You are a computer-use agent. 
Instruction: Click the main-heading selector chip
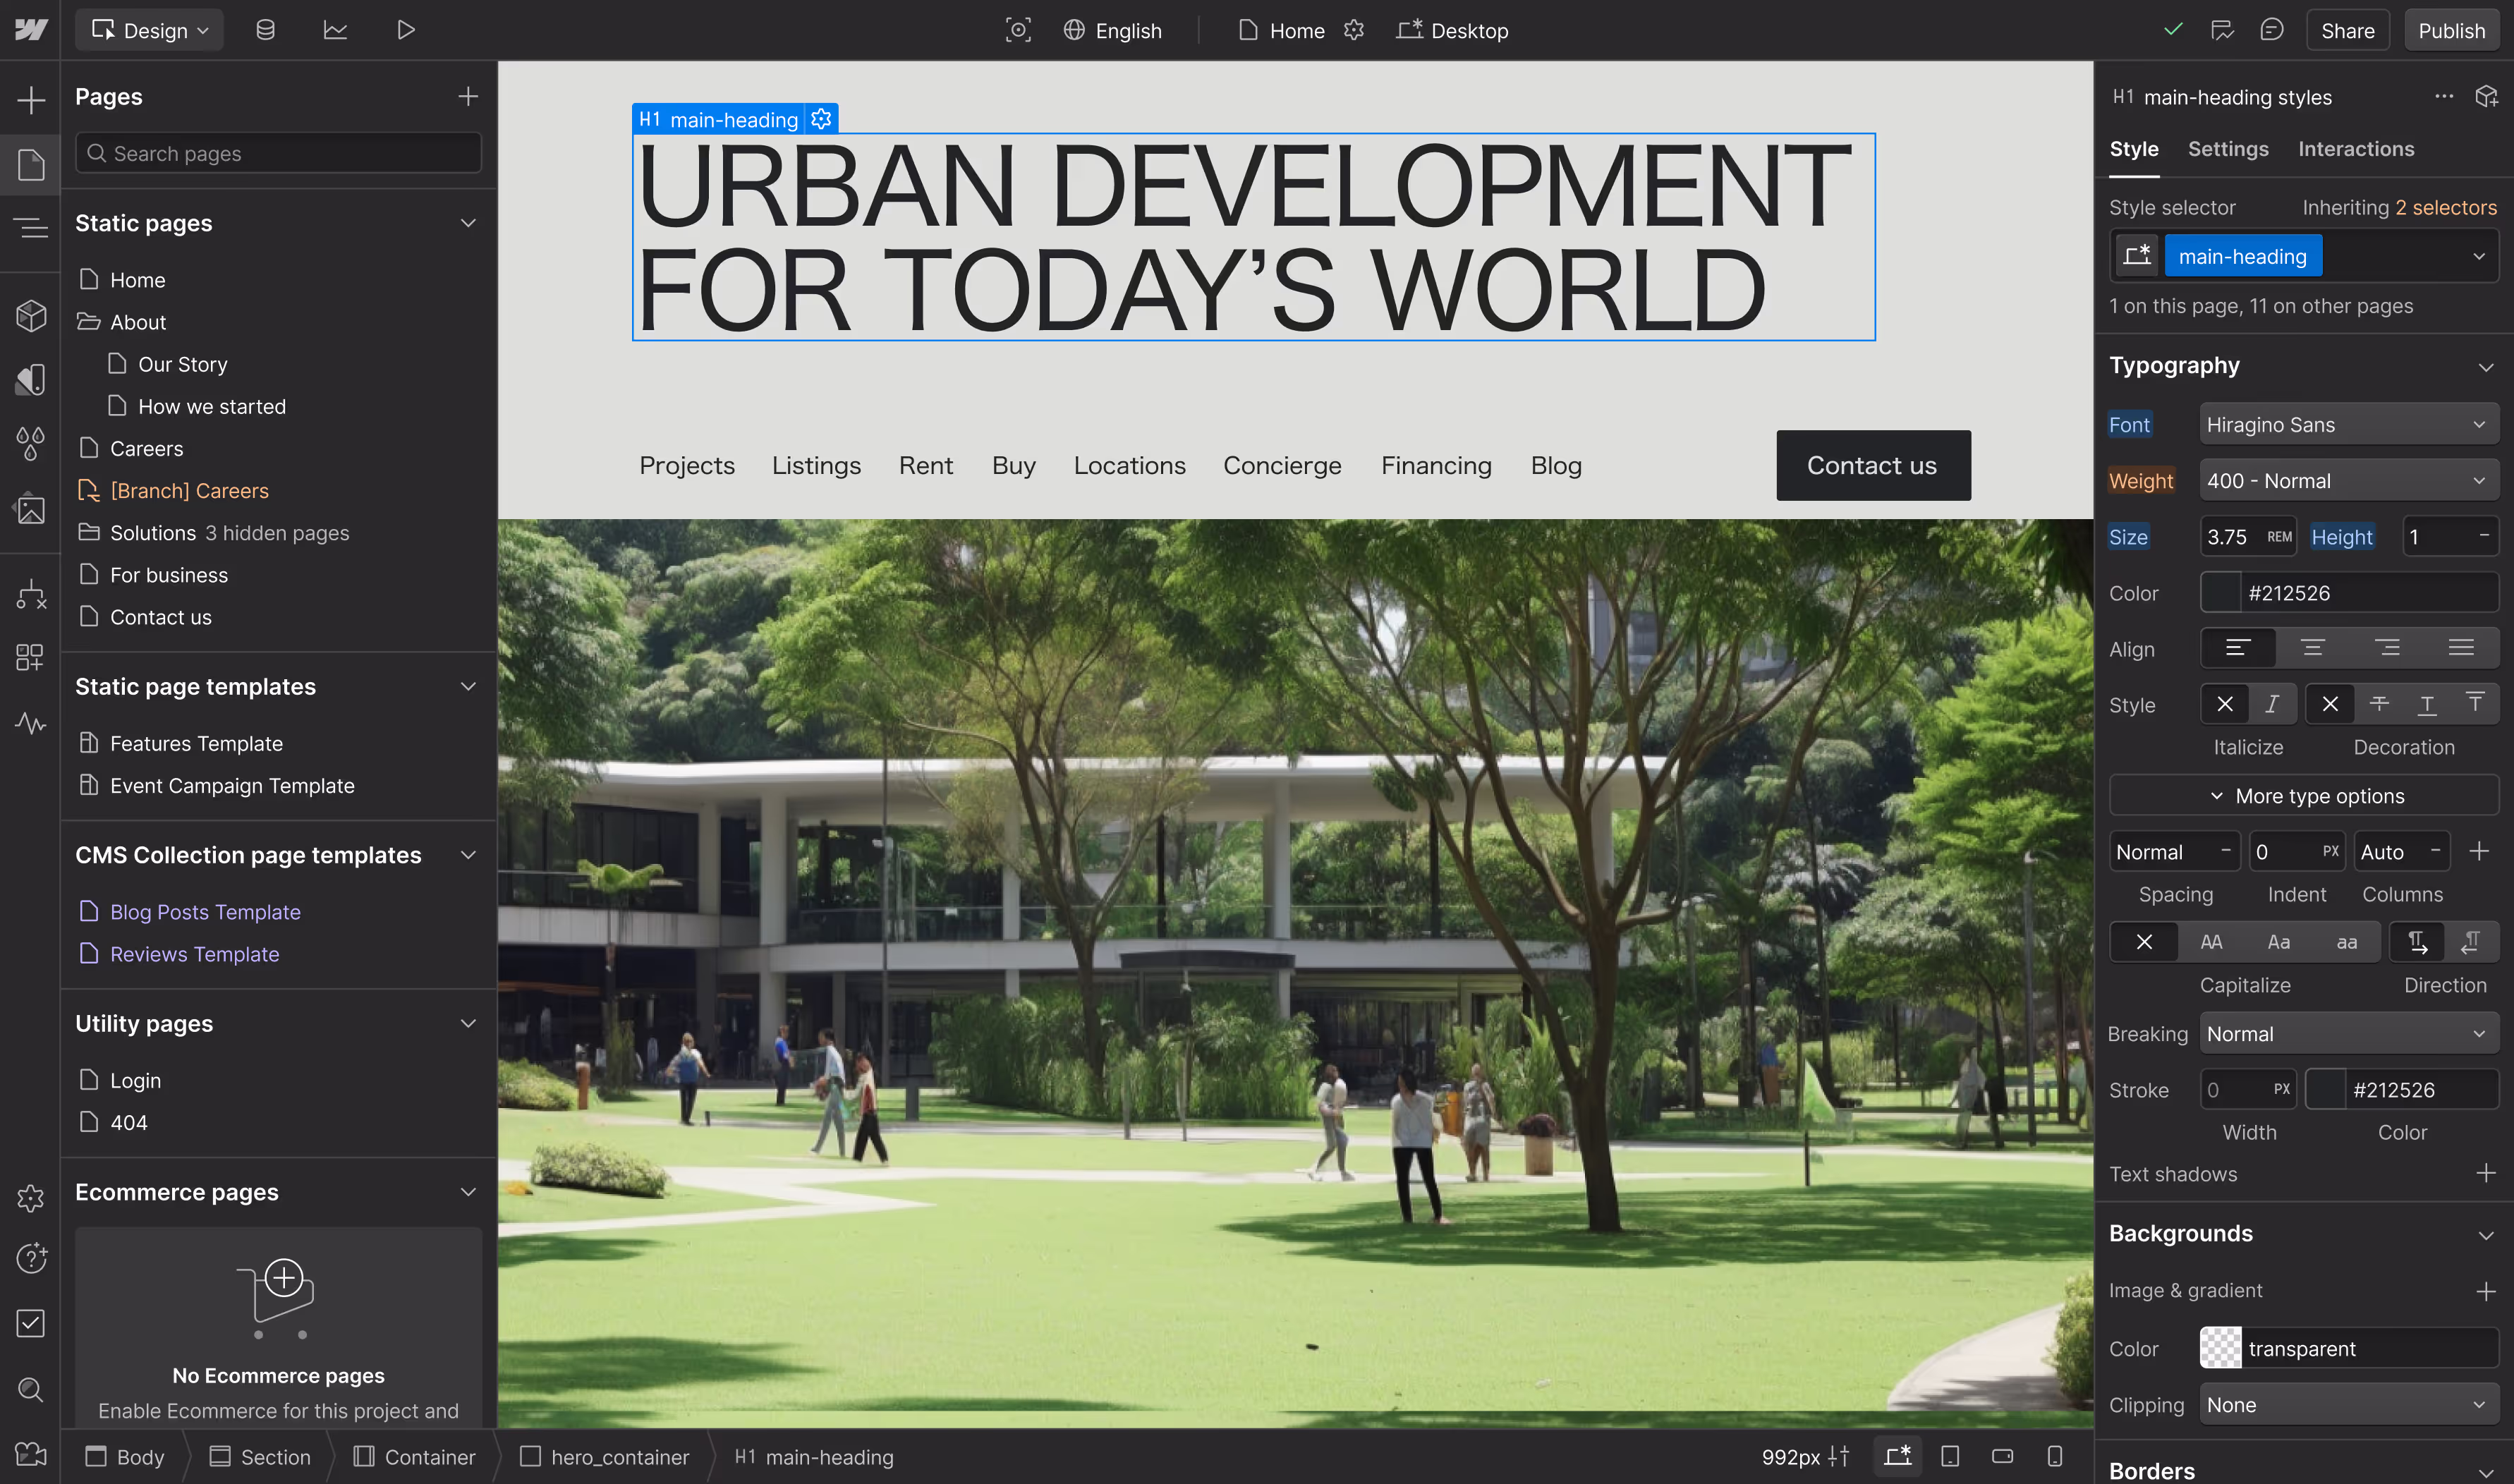[x=2242, y=256]
